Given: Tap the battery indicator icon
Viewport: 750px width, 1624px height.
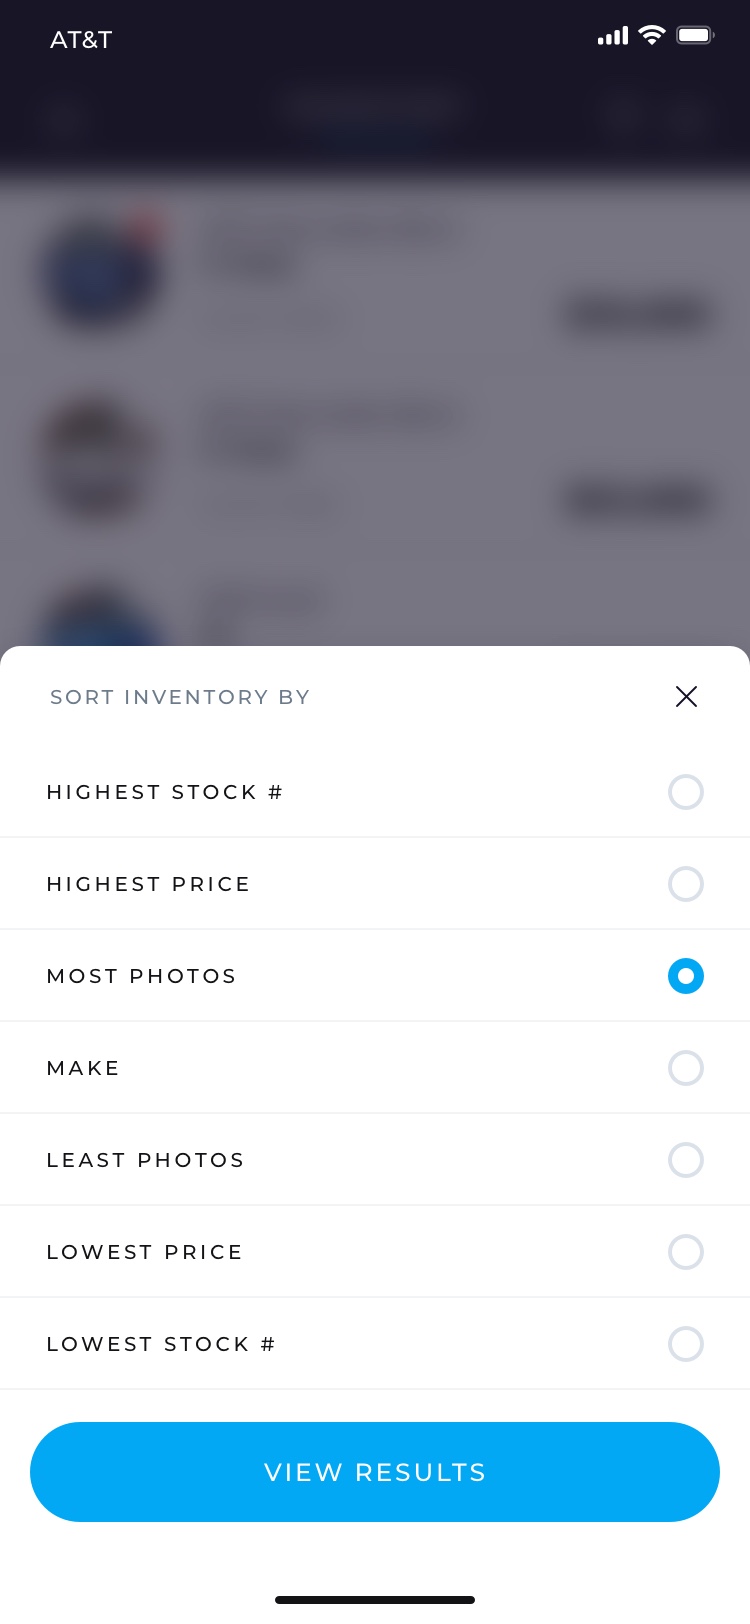Looking at the screenshot, I should point(695,36).
